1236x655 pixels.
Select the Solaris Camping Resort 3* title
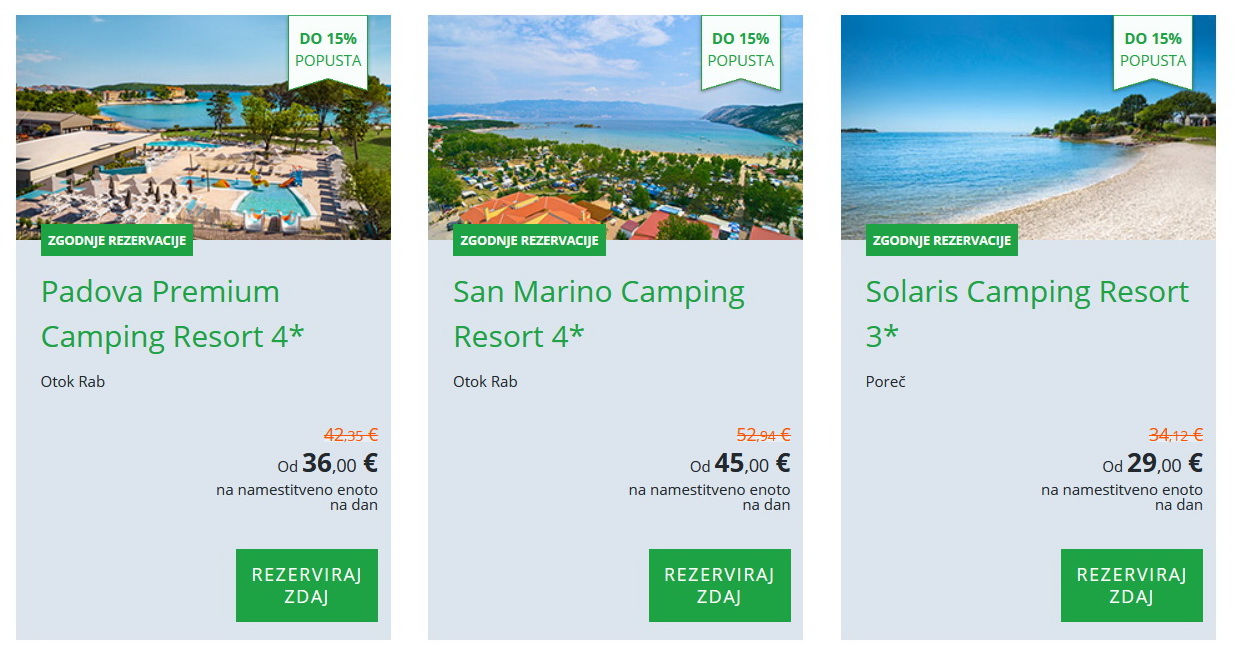click(x=1027, y=314)
